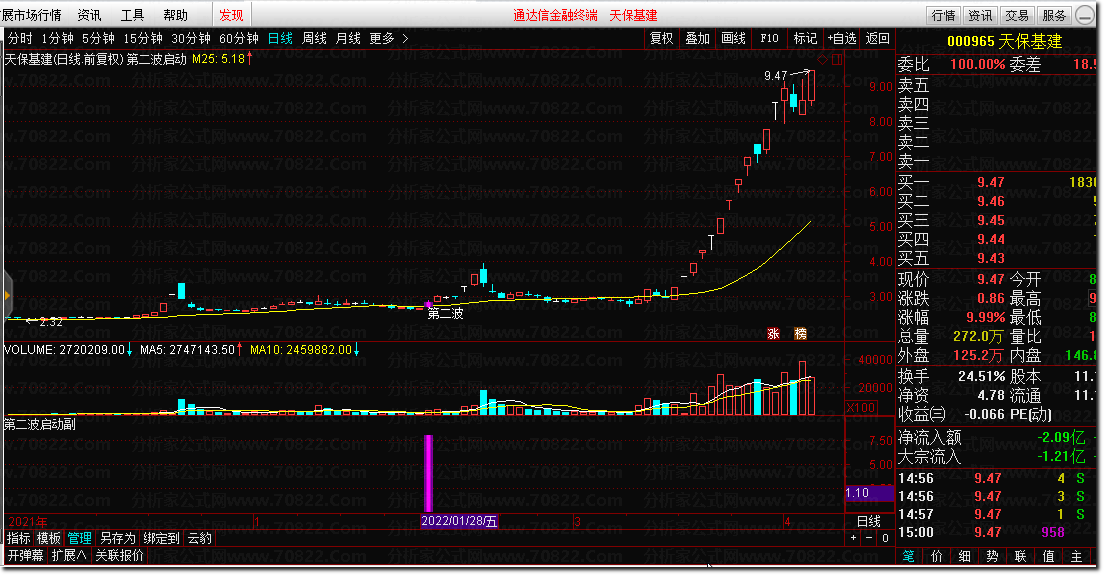This screenshot has height=575, width=1105.
Task: Switch to 5分钟 chart
Action: click(x=98, y=38)
